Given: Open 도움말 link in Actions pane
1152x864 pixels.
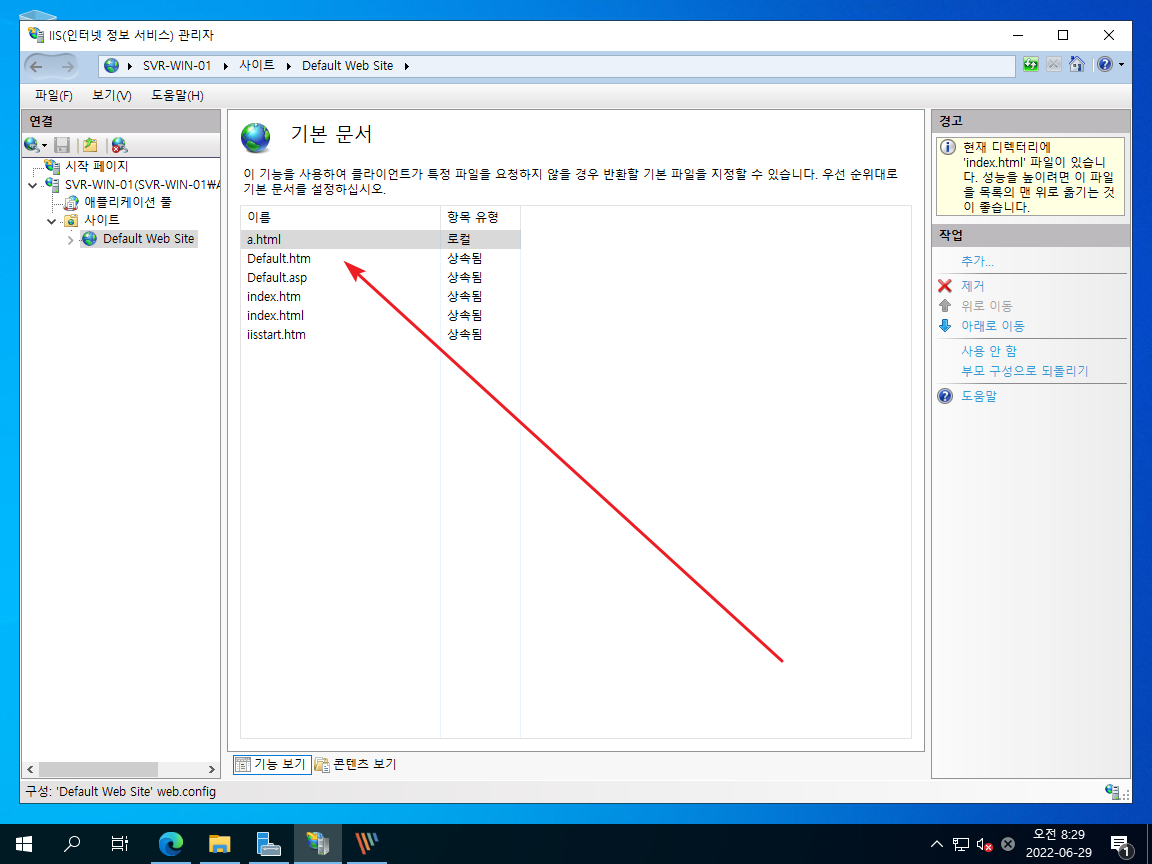Looking at the screenshot, I should click(x=979, y=396).
